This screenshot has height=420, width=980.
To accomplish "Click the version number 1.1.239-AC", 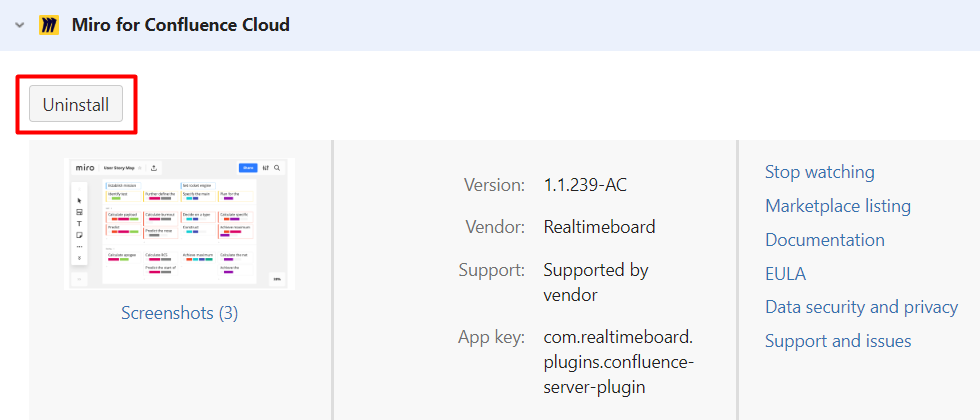I will point(585,185).
